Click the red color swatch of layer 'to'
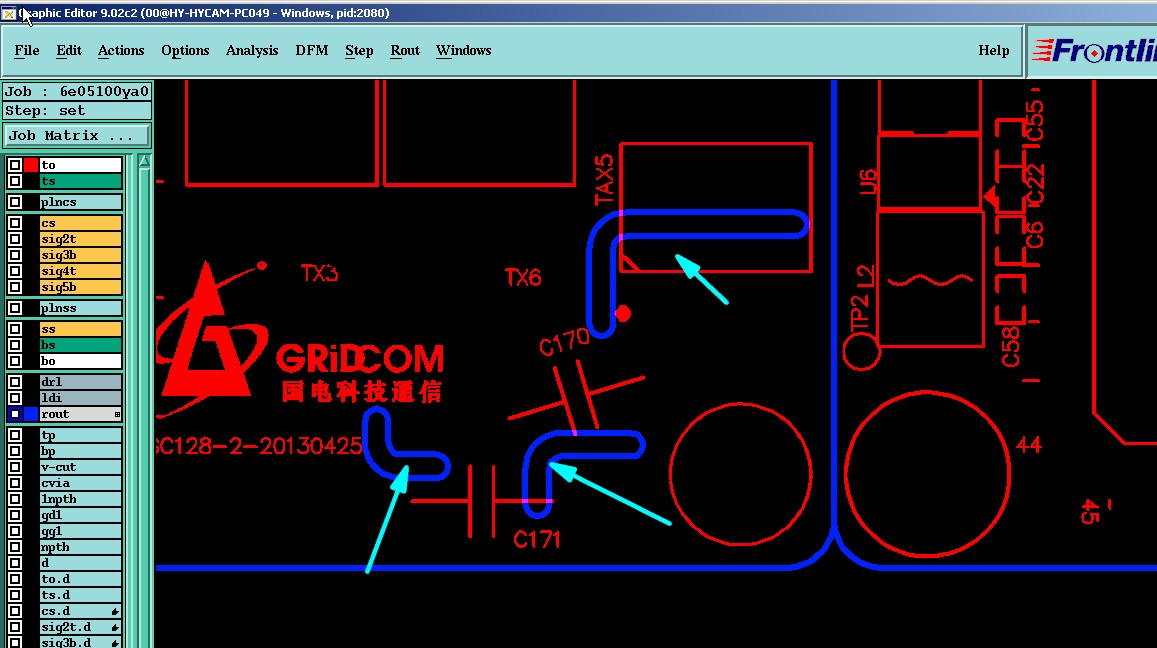Image resolution: width=1157 pixels, height=648 pixels. [x=30, y=165]
